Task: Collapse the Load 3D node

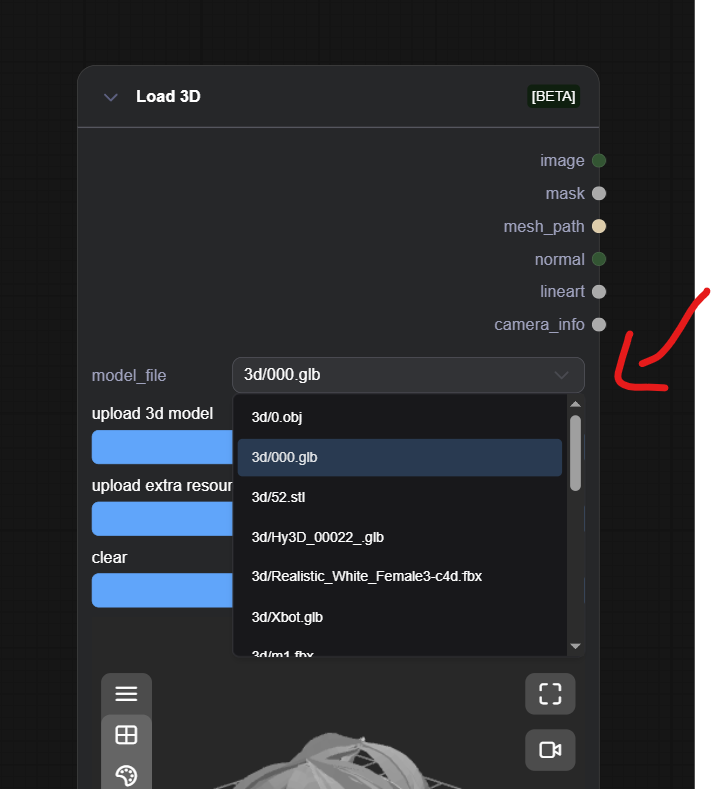Action: click(110, 97)
